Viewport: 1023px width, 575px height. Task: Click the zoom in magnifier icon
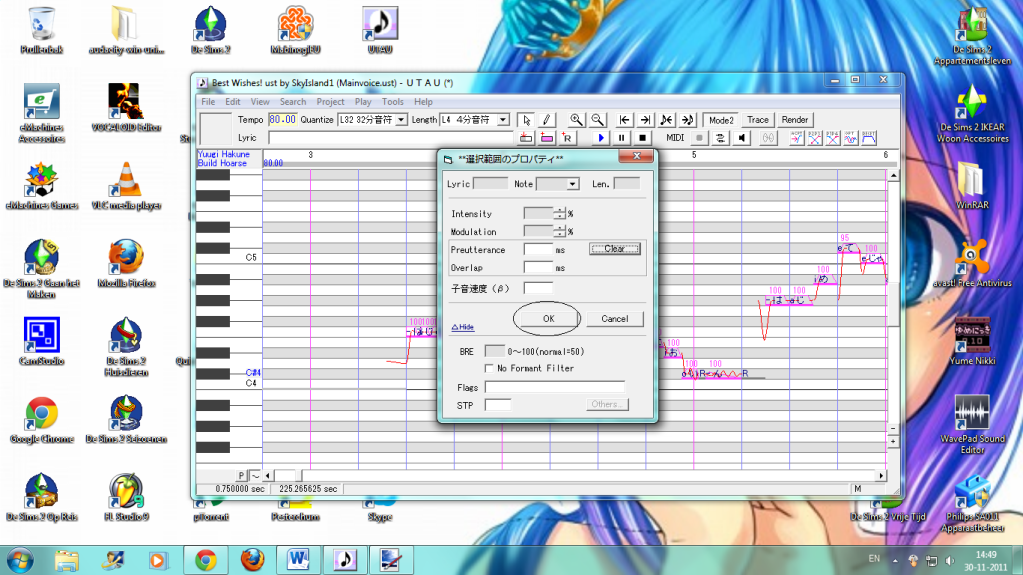(x=577, y=120)
